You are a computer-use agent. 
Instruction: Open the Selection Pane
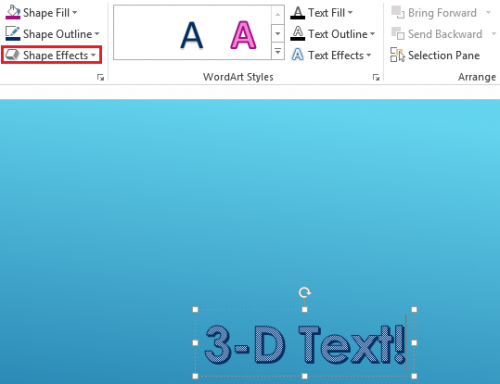click(x=435, y=55)
